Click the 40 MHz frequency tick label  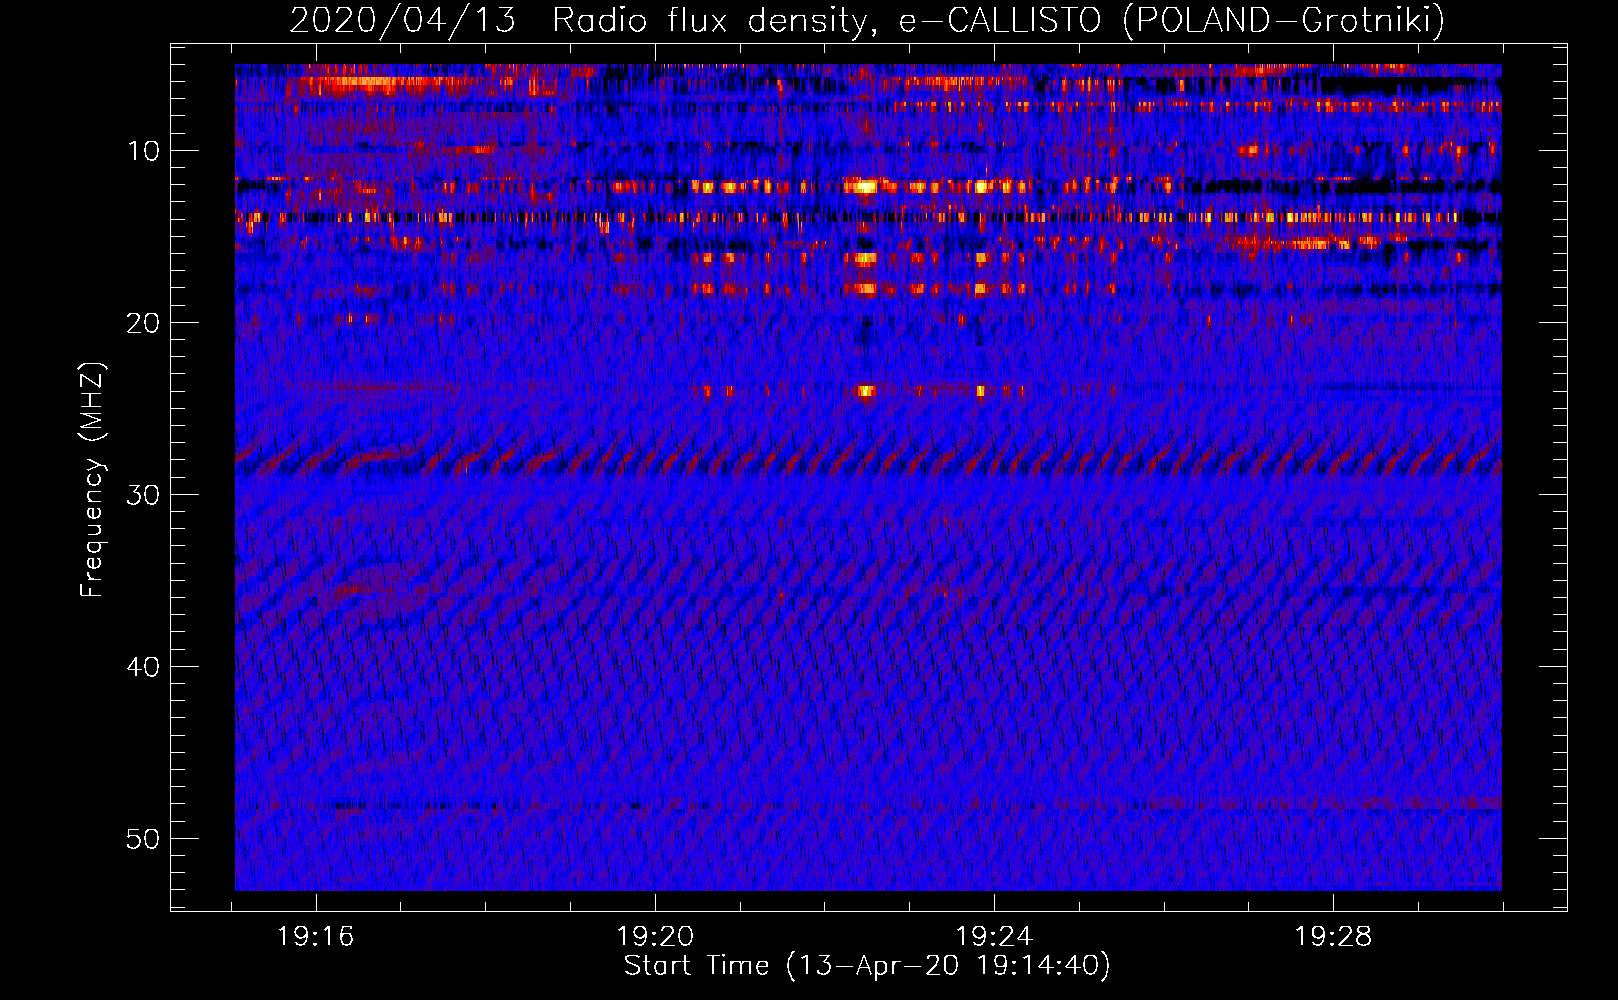[143, 667]
